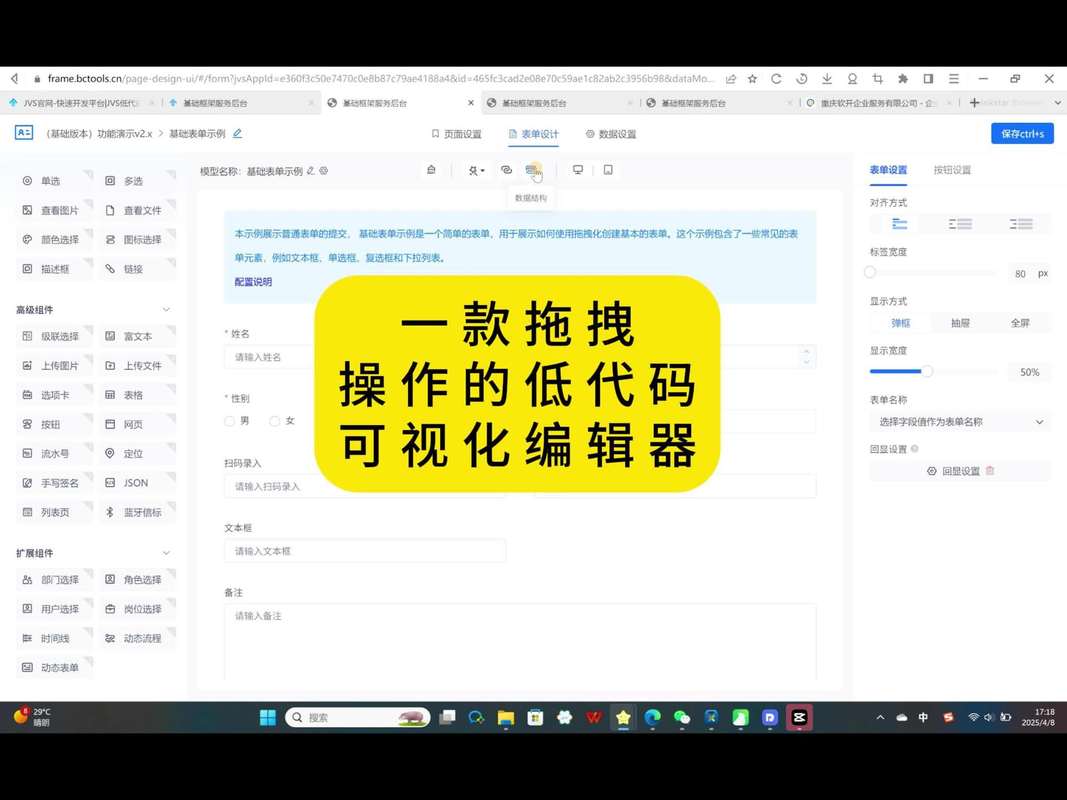
Task: Choose middle label alignment option
Action: [x=960, y=224]
